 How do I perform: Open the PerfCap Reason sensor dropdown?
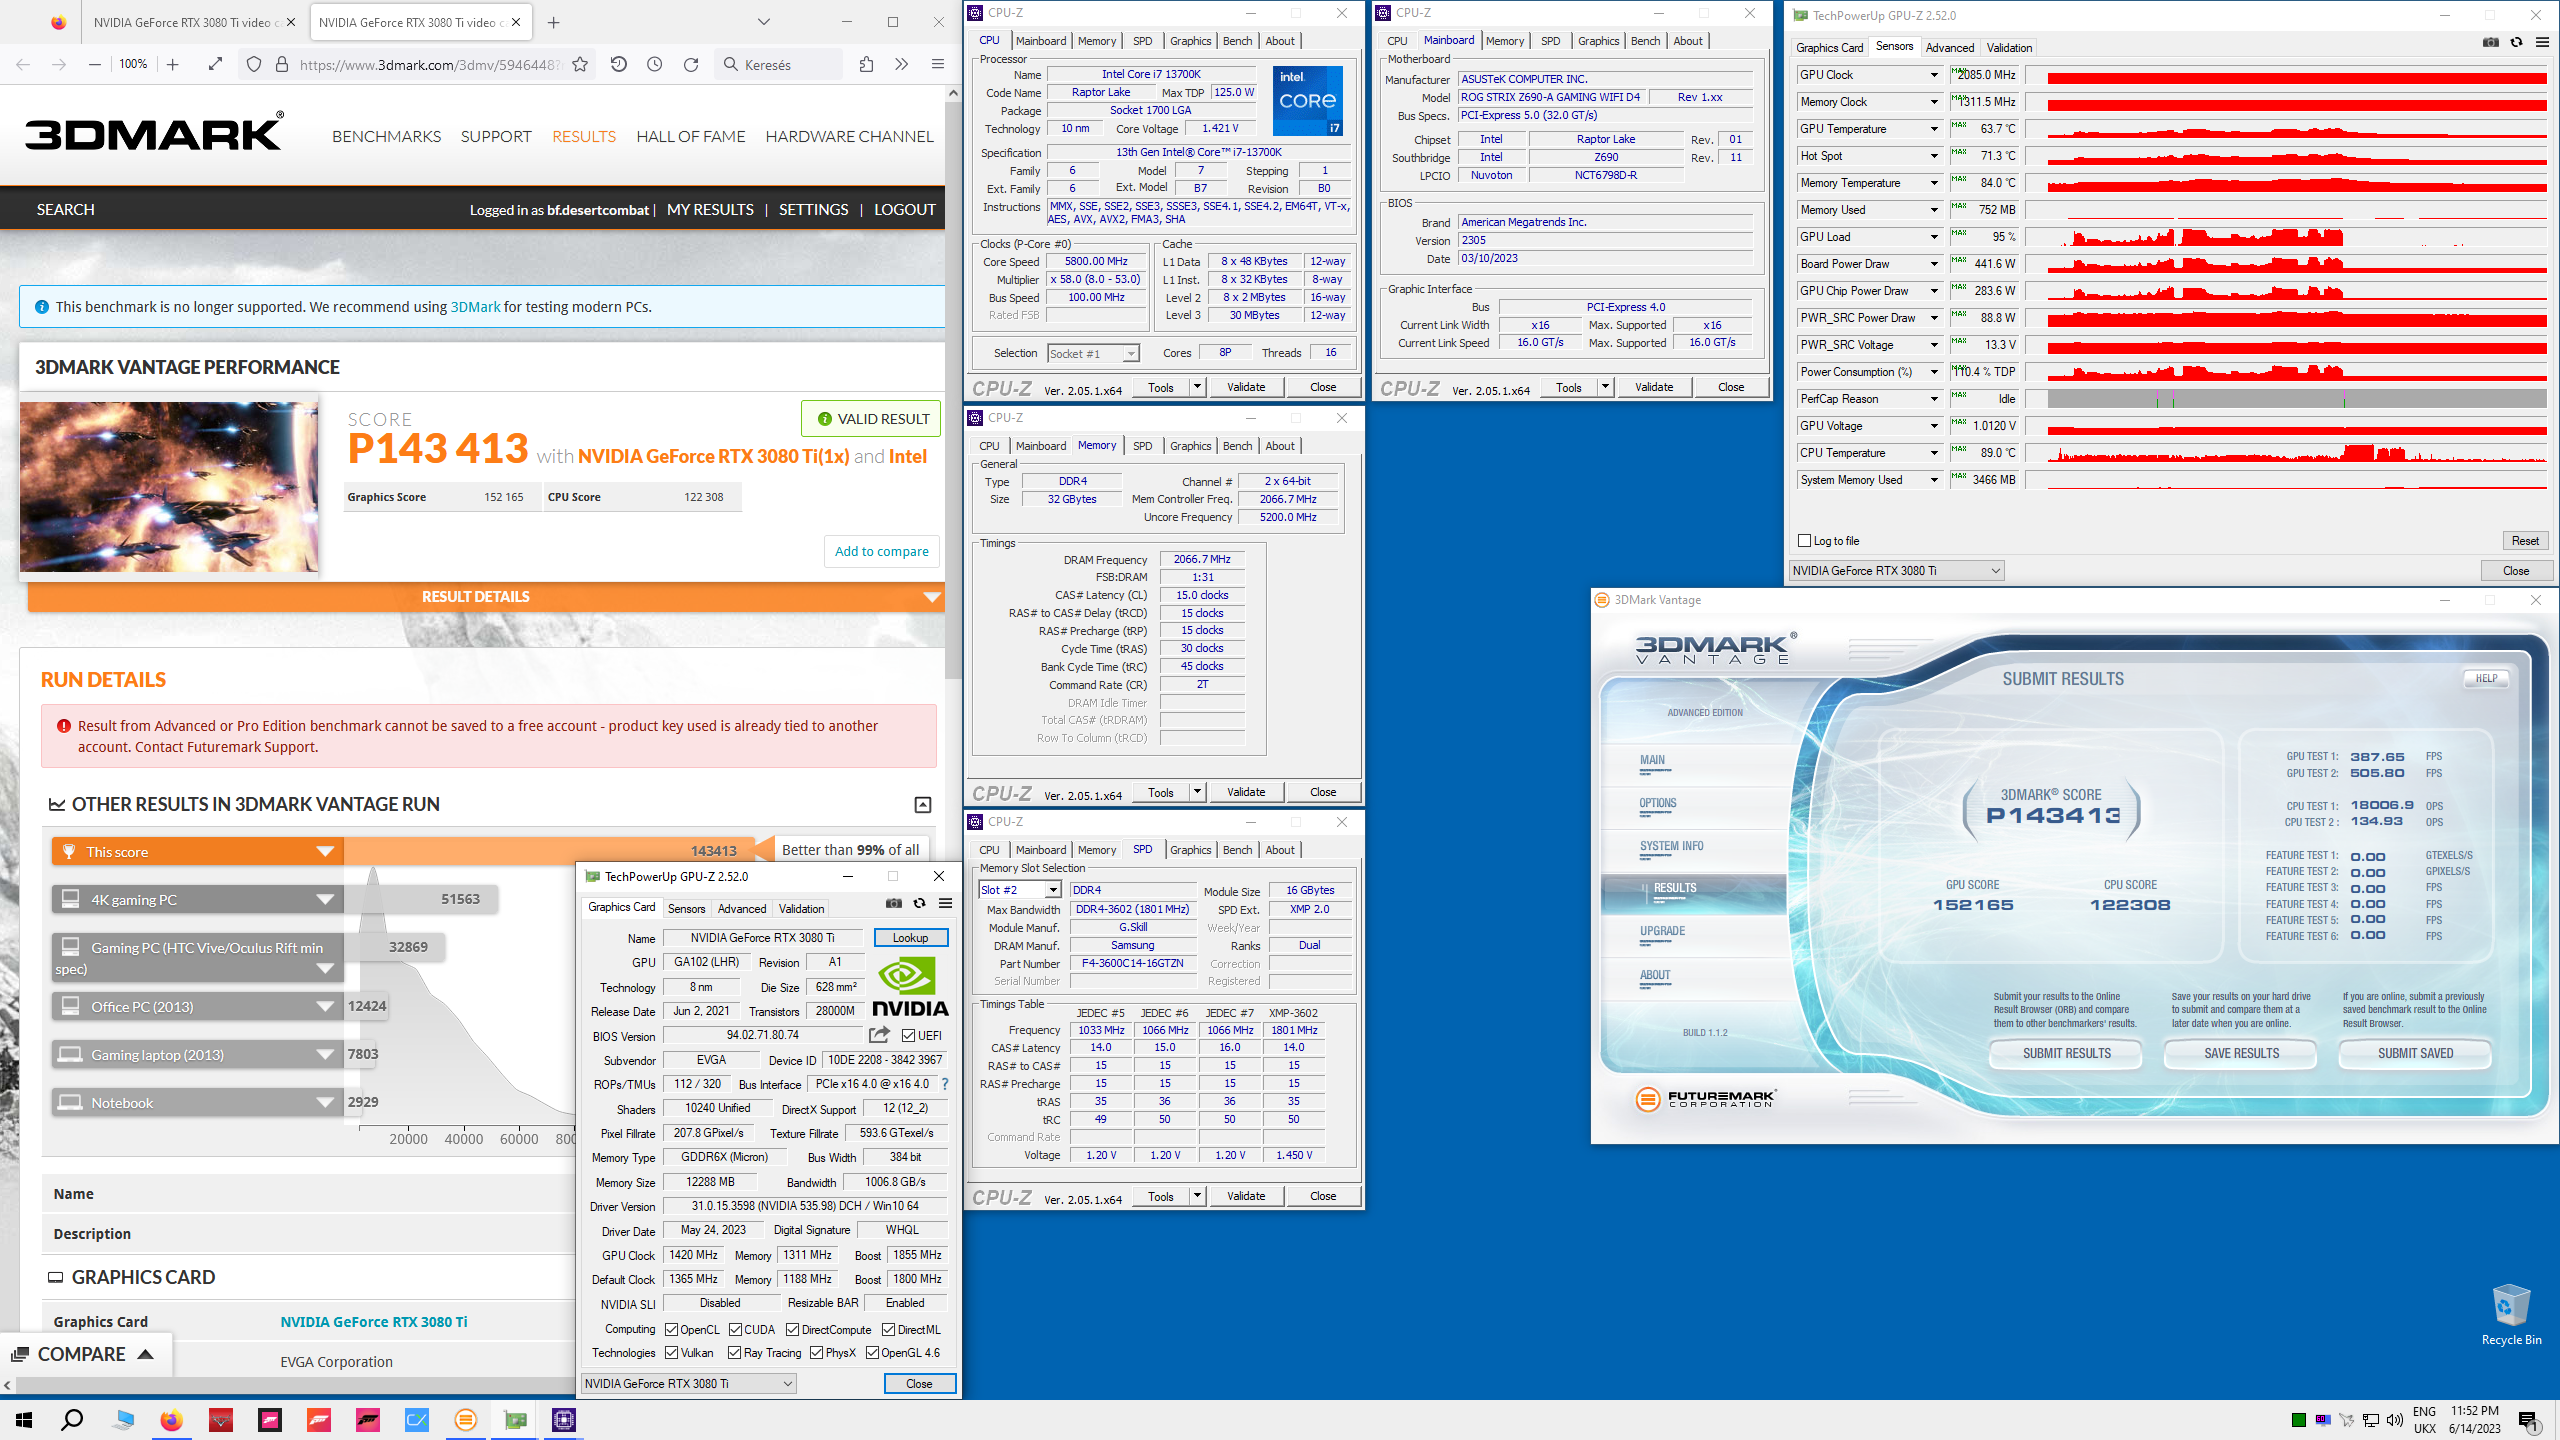[x=1934, y=399]
